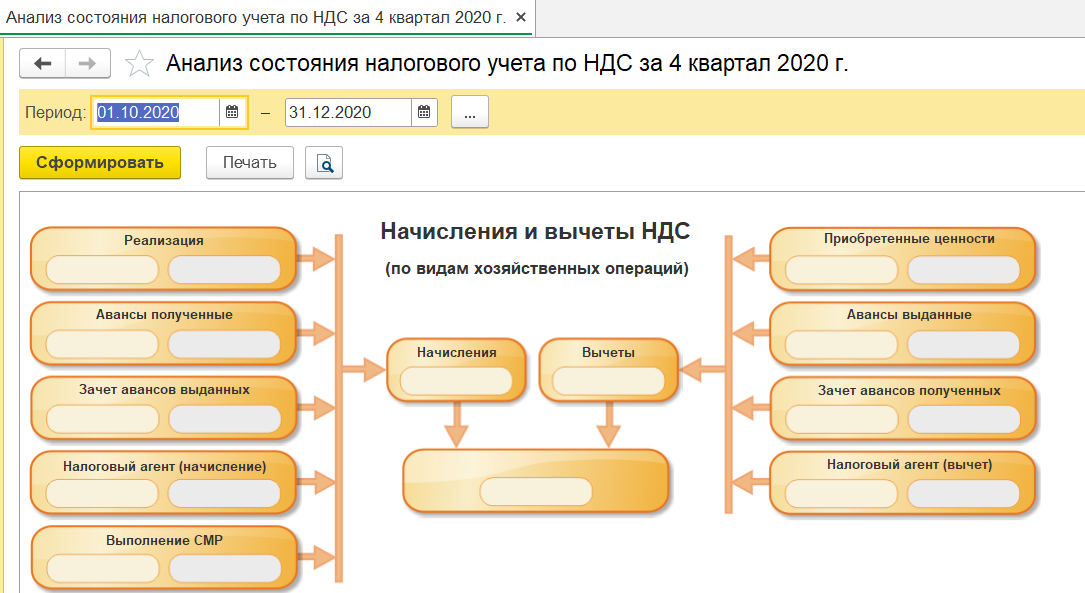Click the Период label
This screenshot has height=593, width=1085.
[55, 112]
